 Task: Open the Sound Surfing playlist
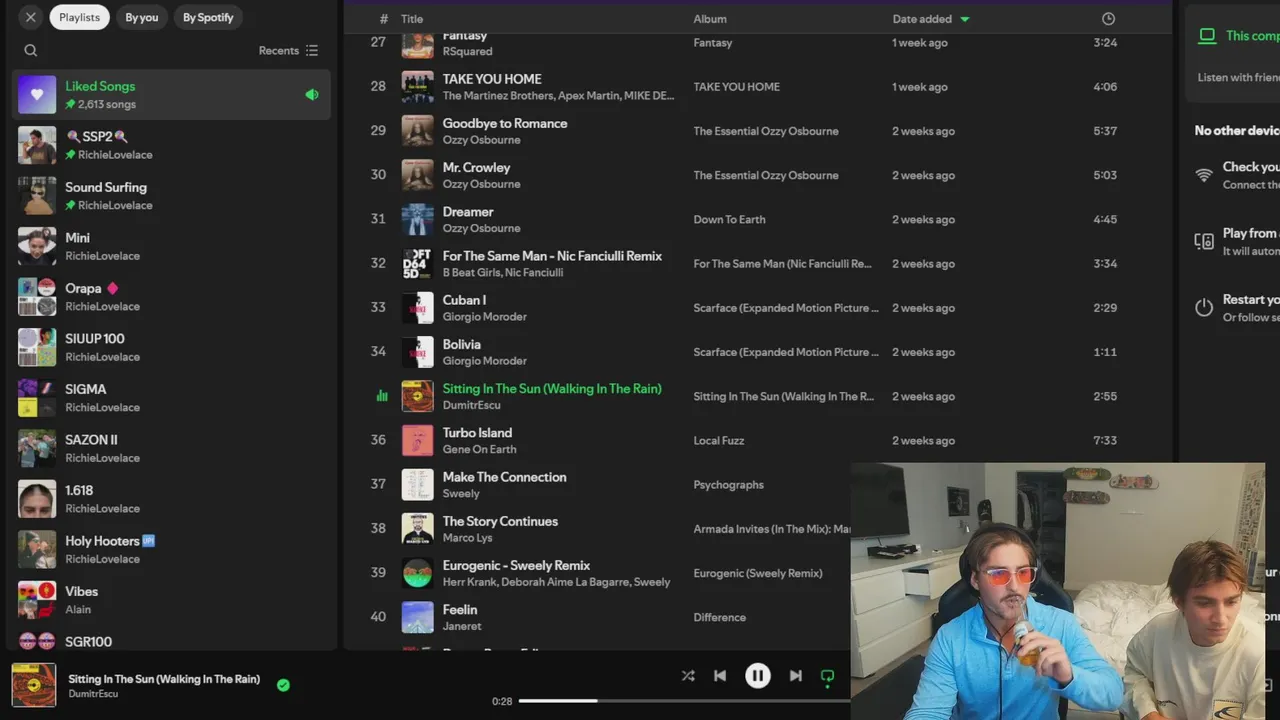point(171,195)
